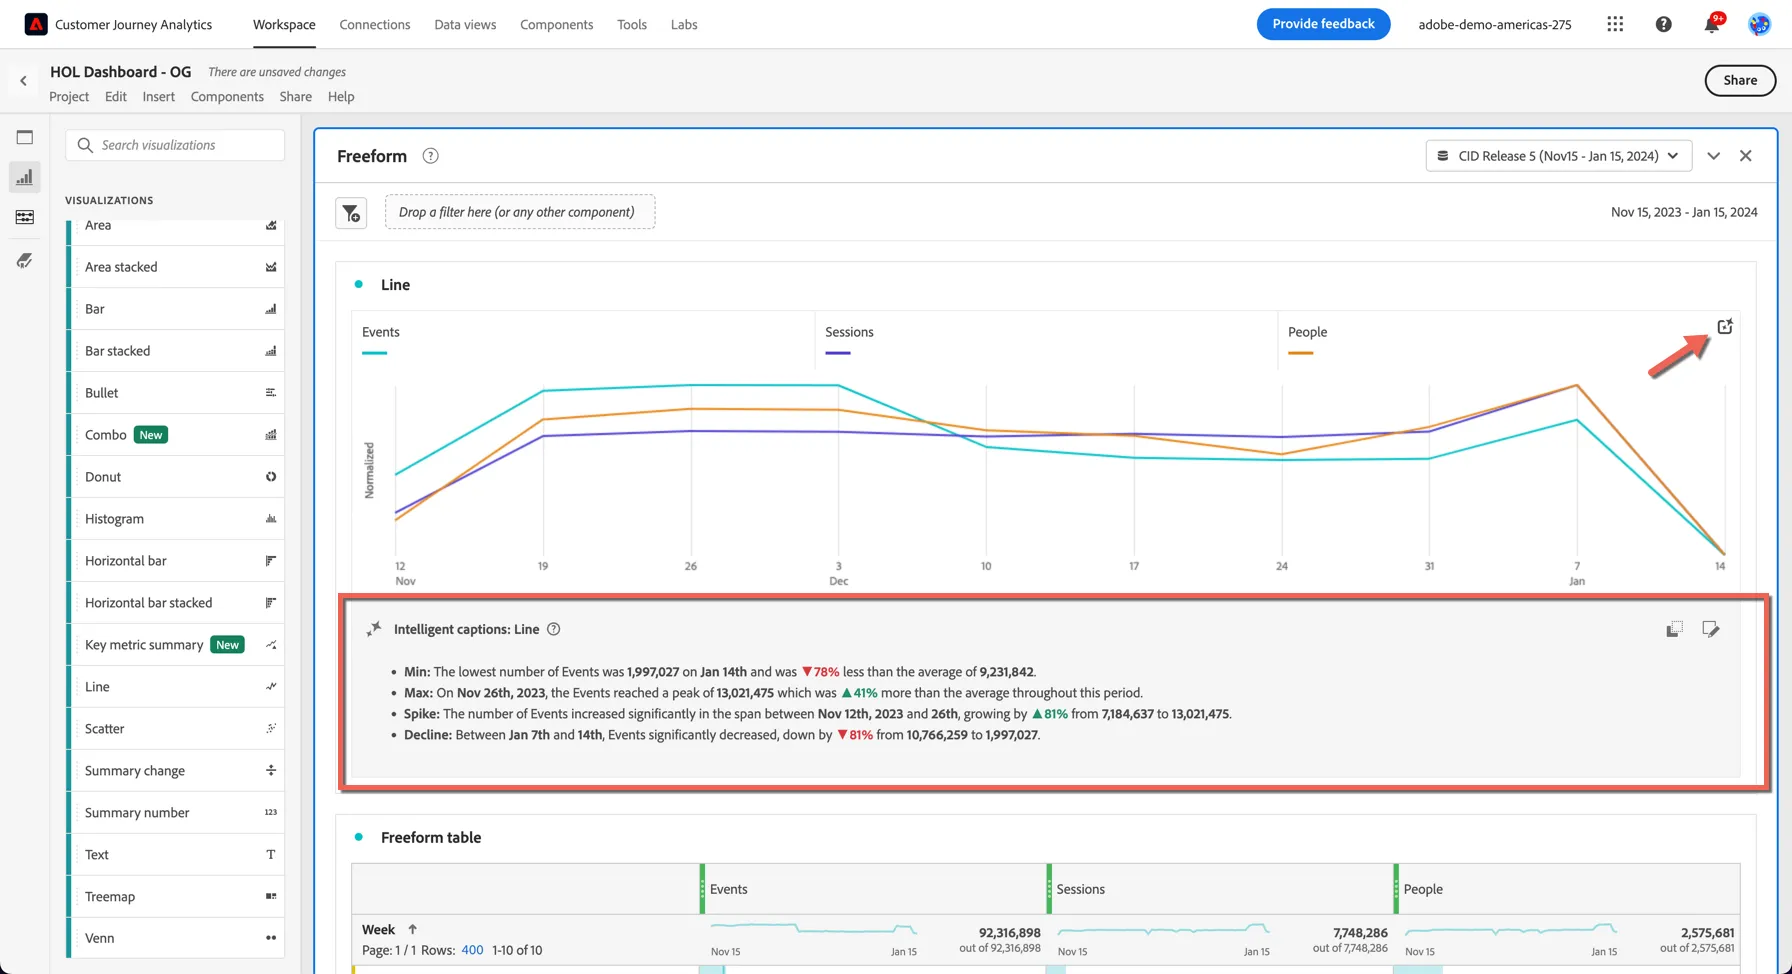Open the Help menu
1792x974 pixels.
(x=341, y=97)
